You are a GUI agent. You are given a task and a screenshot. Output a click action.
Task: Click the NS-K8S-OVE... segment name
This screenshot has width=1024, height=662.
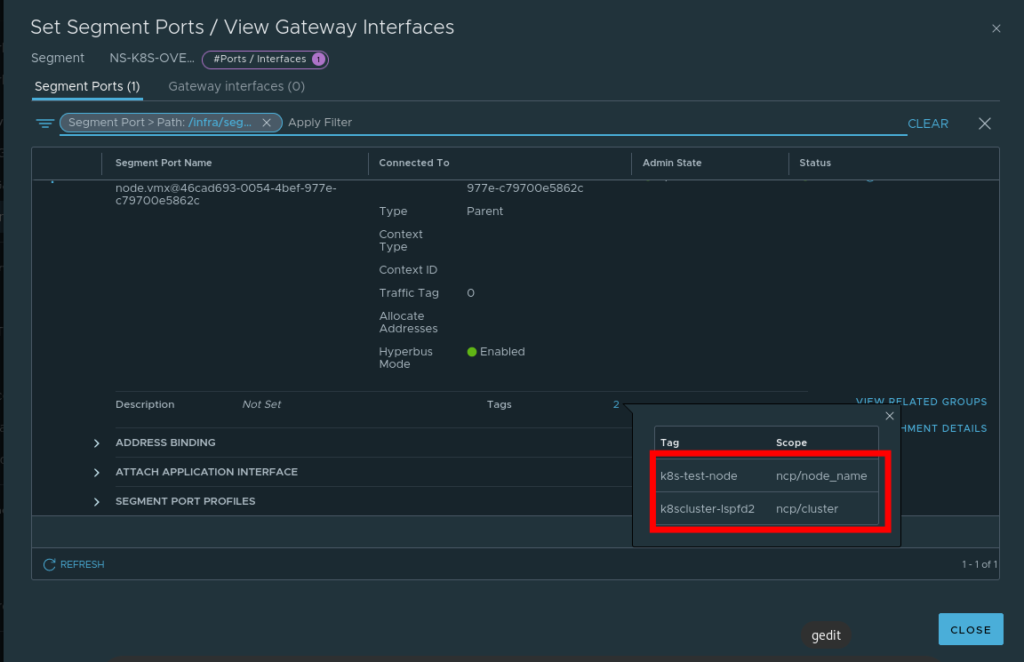(x=152, y=58)
